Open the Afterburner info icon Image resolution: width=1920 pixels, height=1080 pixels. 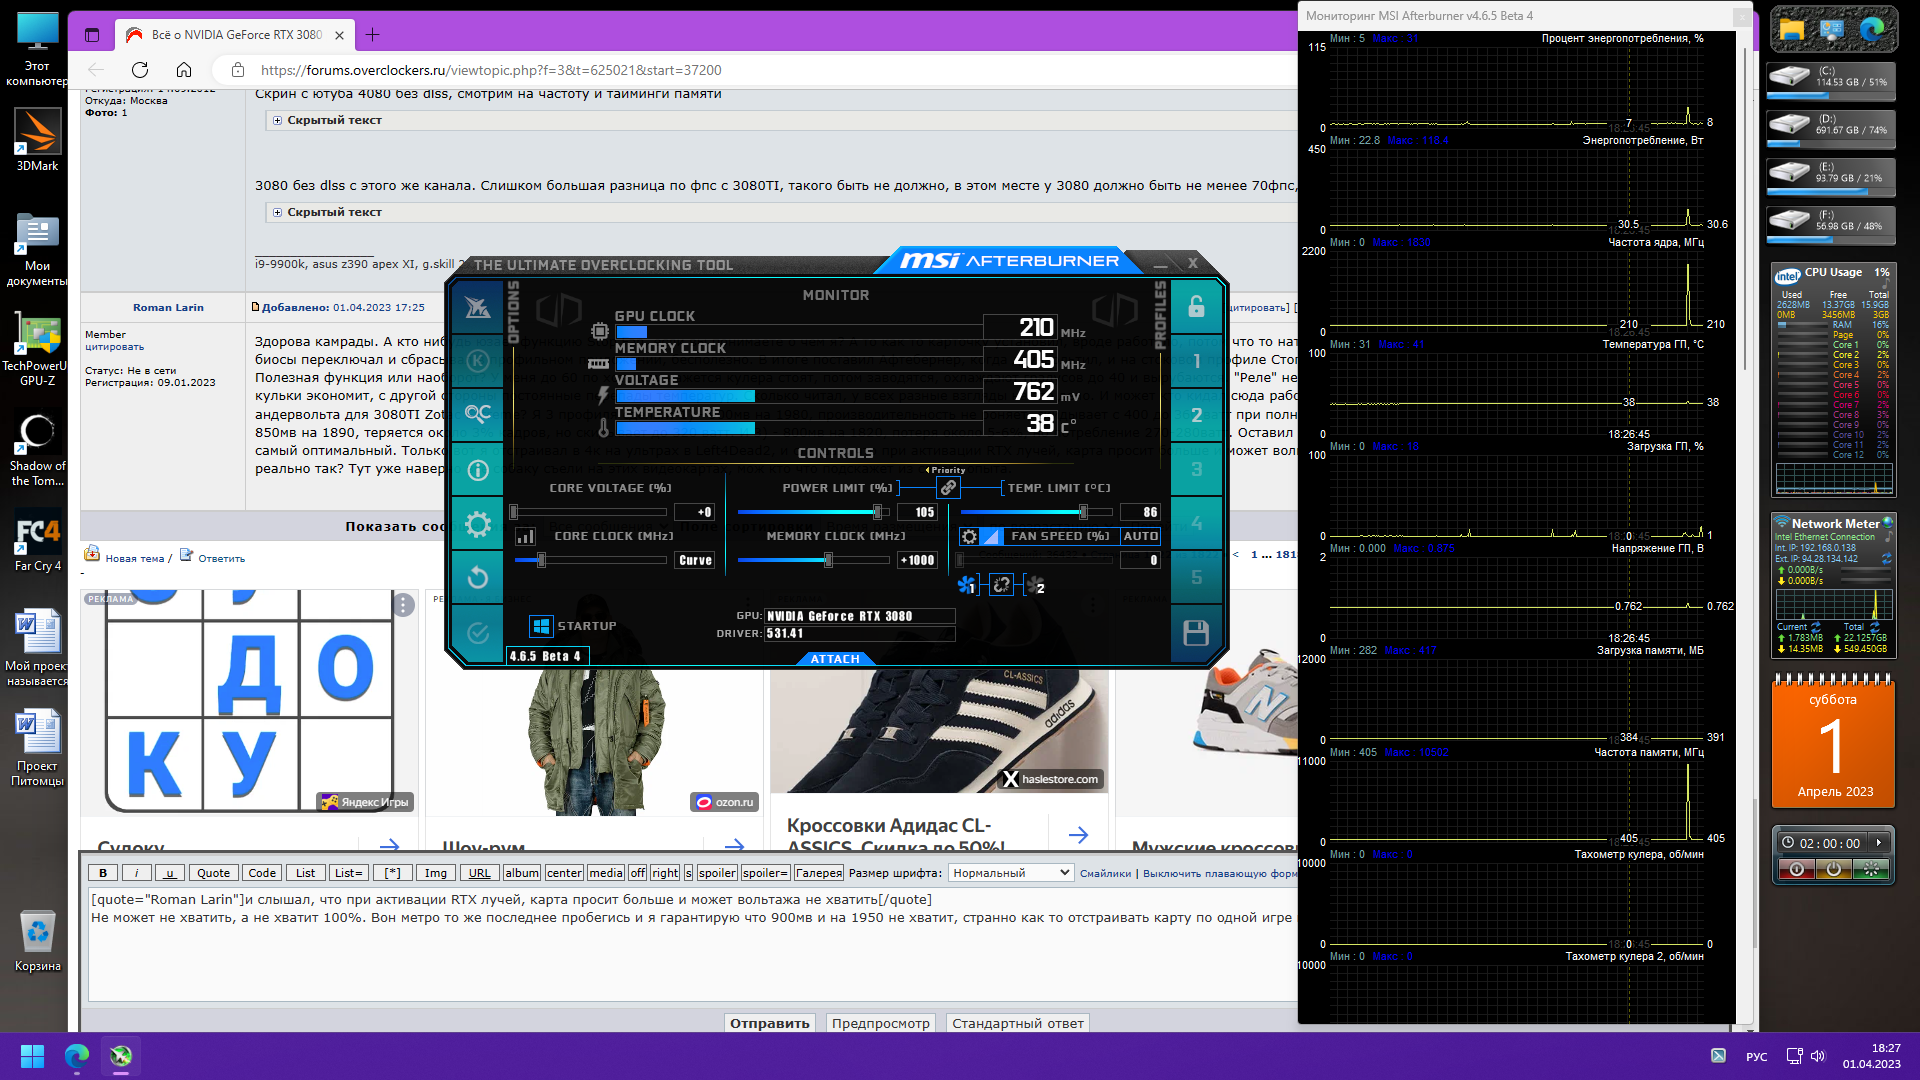pos(478,470)
